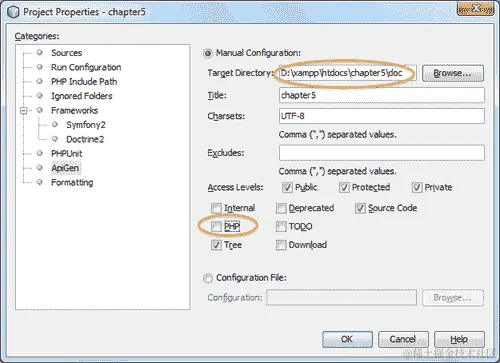The height and width of the screenshot is (363, 500).
Task: Click the bullet icon next to Sources
Action: coord(40,53)
